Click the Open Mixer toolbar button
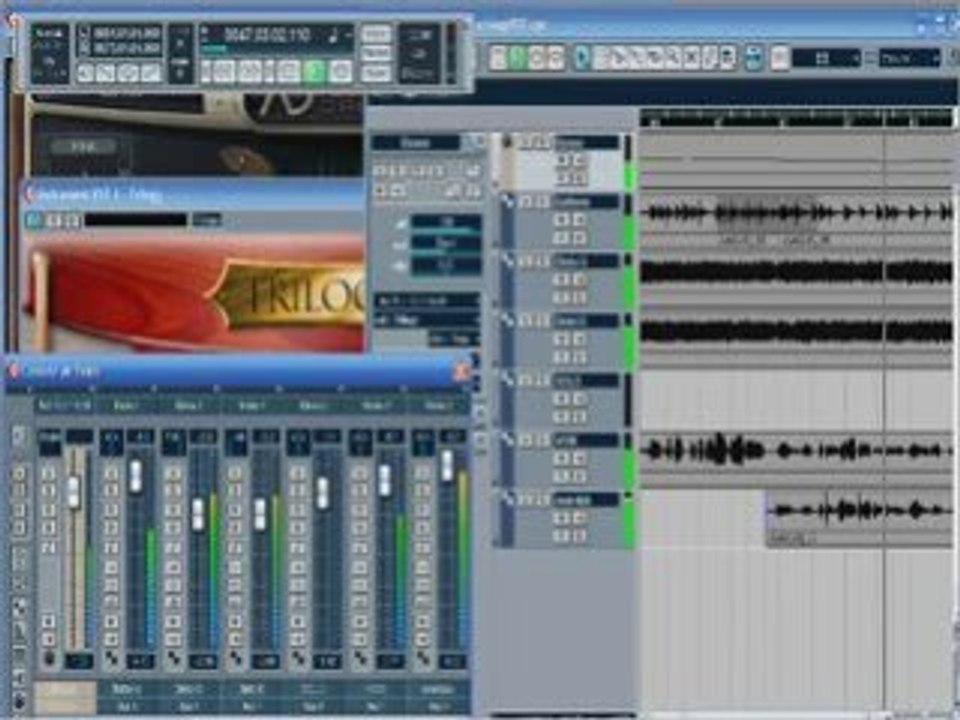 coord(555,58)
